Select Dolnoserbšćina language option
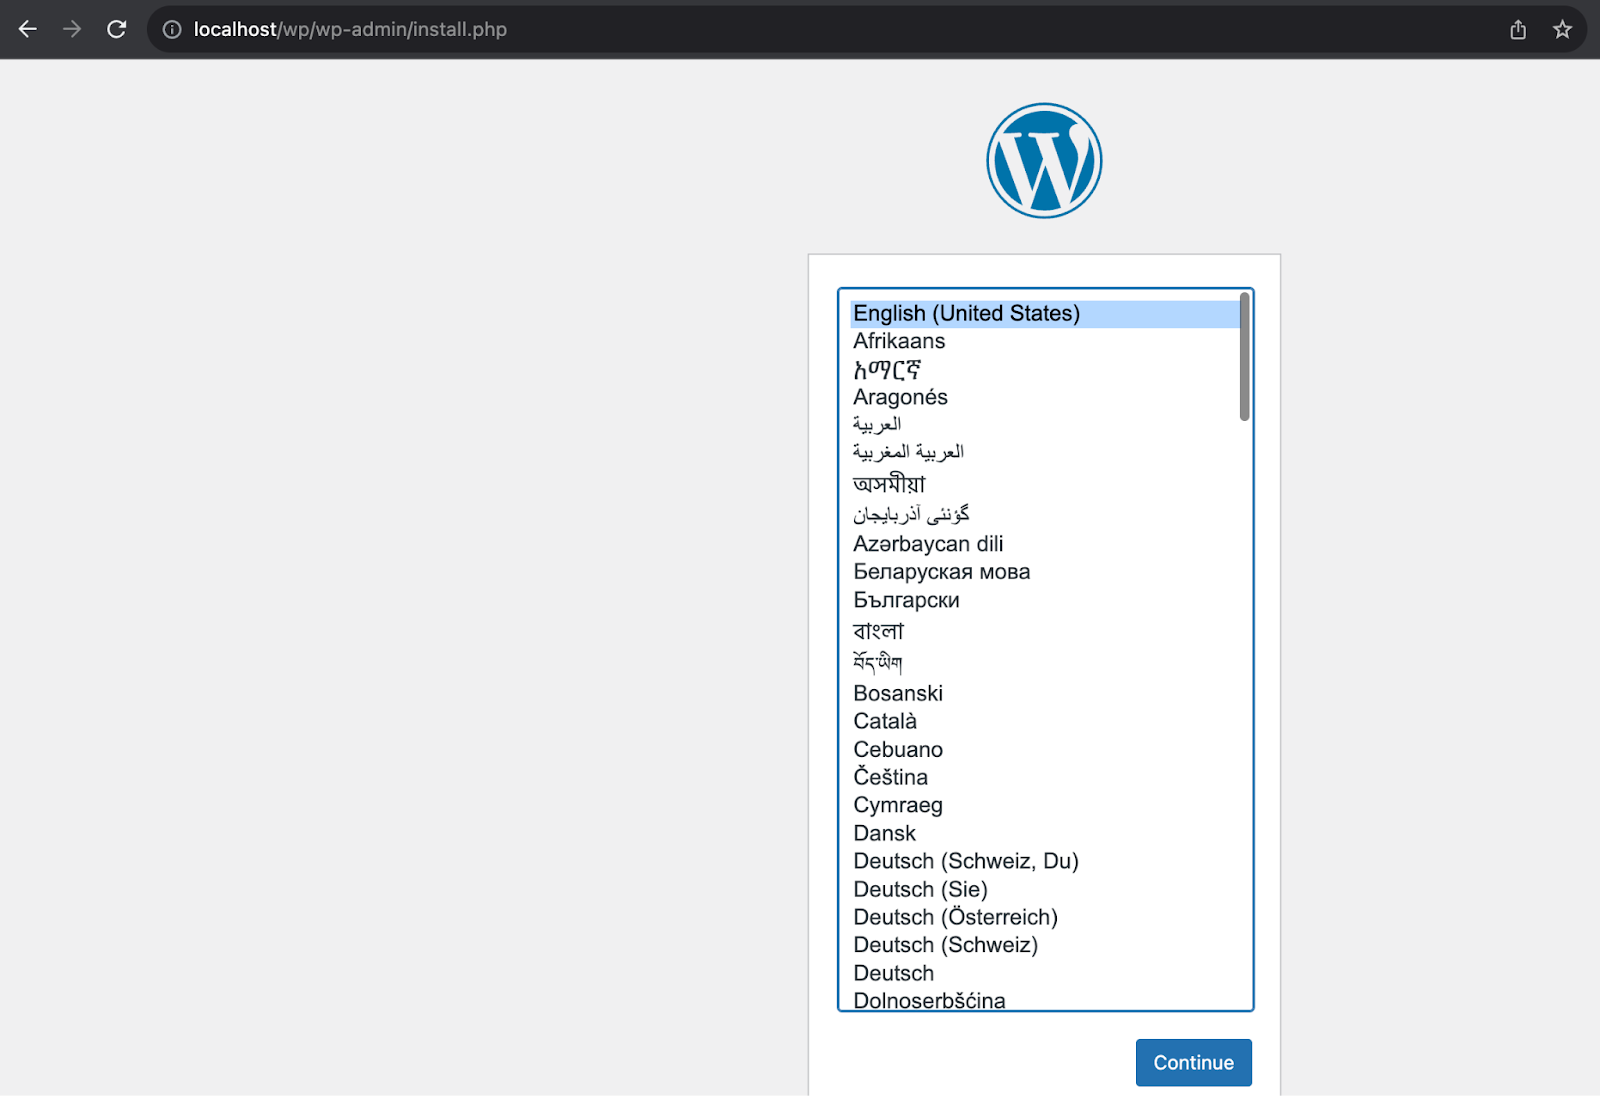This screenshot has width=1600, height=1096. [x=1045, y=1000]
